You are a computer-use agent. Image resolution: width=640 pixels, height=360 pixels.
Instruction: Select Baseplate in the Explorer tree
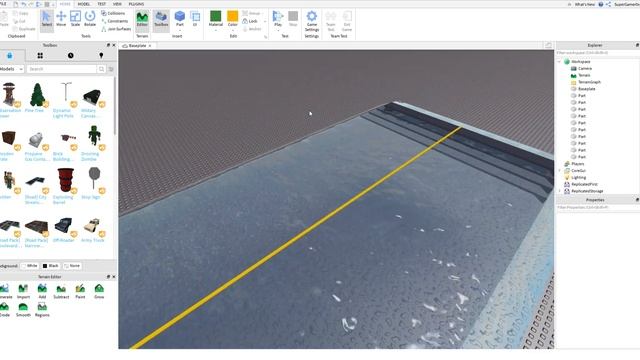(587, 89)
